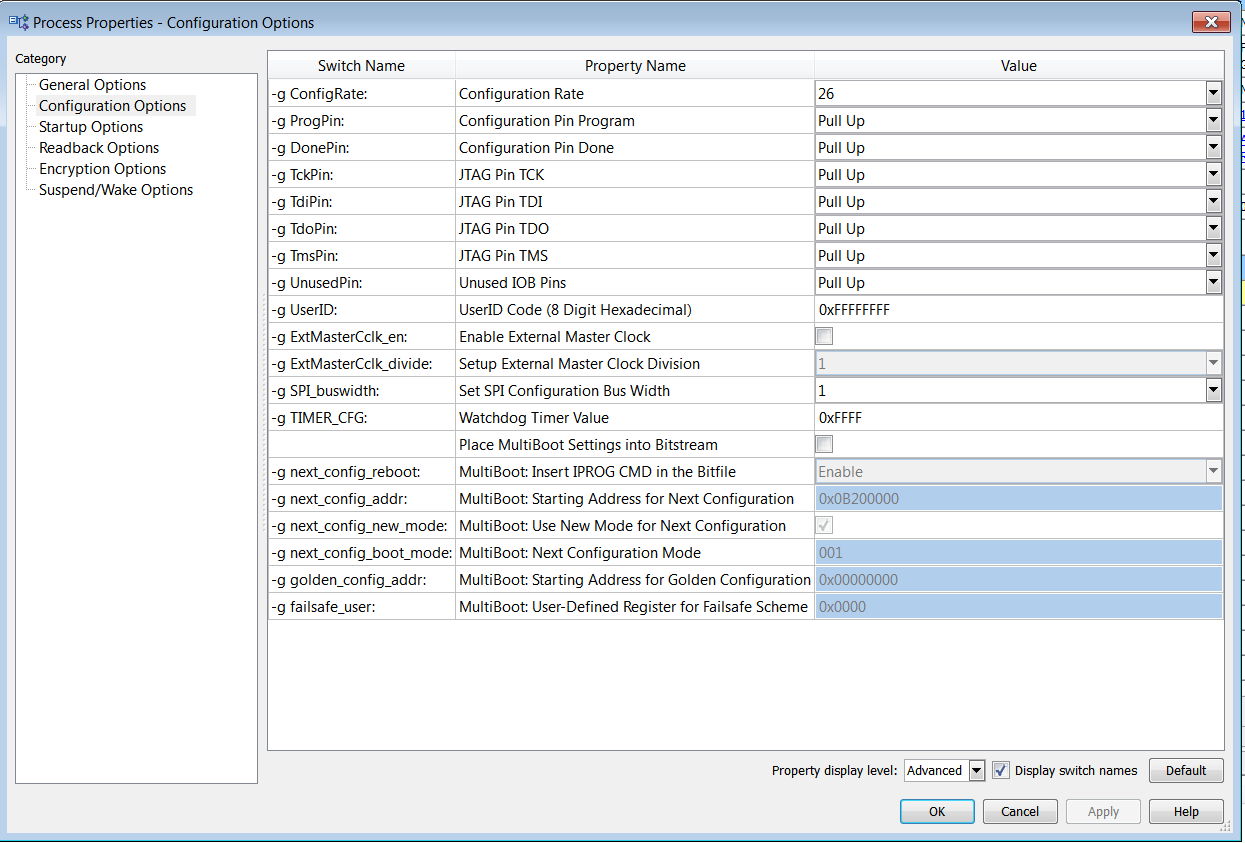The width and height of the screenshot is (1245, 843).
Task: Click the Process Properties title bar icon
Action: (x=18, y=22)
